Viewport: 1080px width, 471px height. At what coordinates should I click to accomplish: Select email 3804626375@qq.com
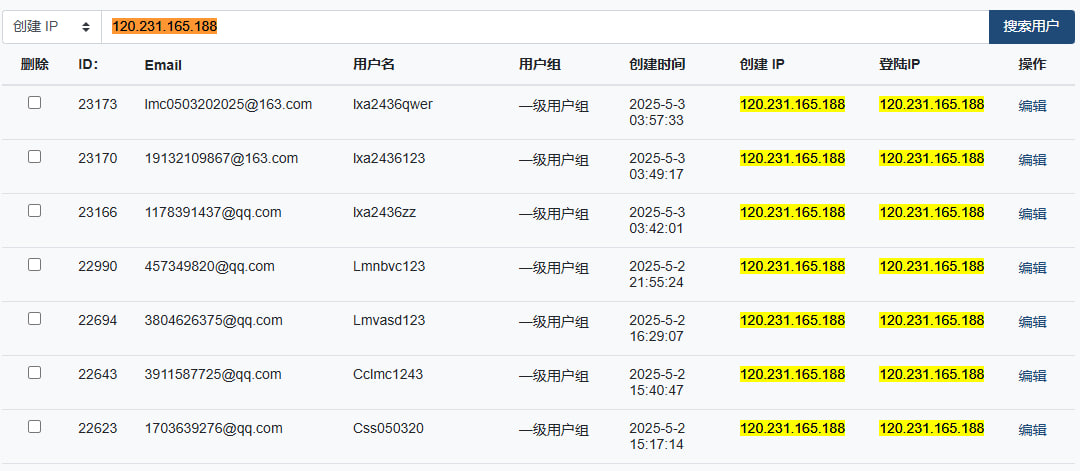(214, 320)
